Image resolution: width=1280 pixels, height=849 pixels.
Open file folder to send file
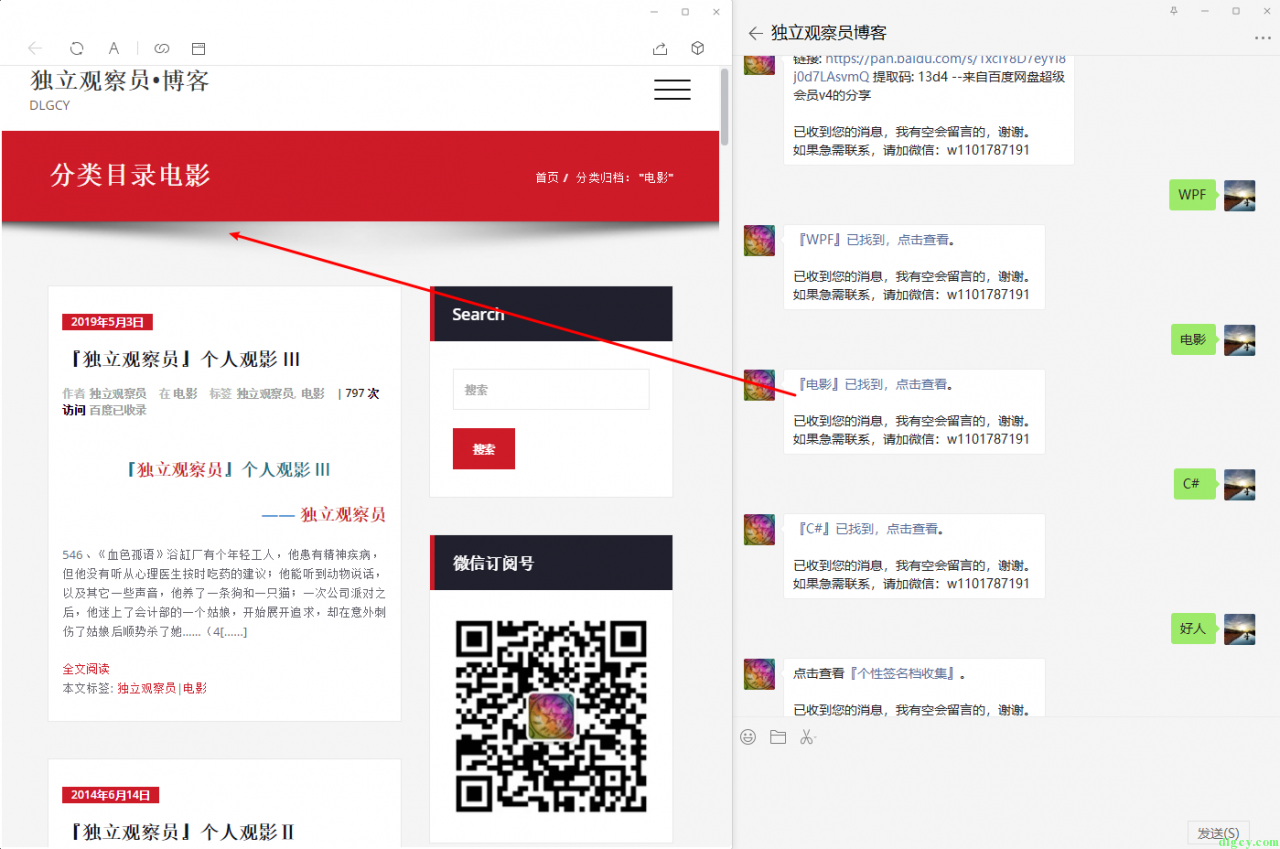tap(778, 737)
